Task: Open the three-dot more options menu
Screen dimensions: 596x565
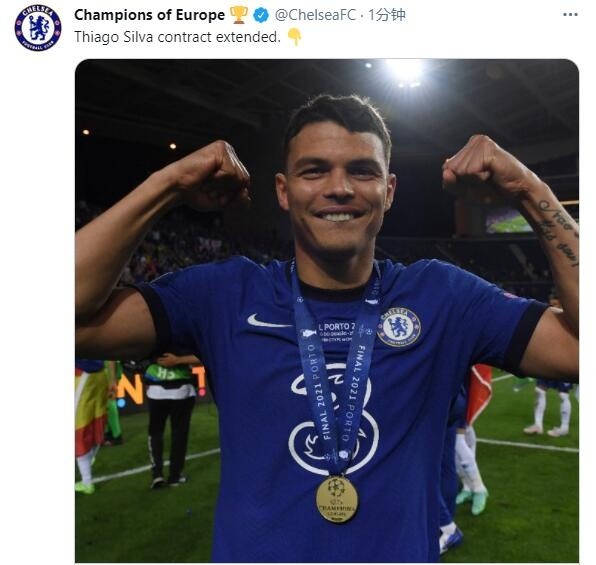Action: click(570, 15)
